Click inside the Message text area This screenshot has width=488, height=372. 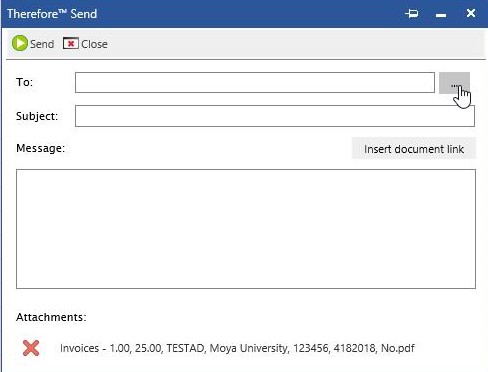[x=246, y=229]
